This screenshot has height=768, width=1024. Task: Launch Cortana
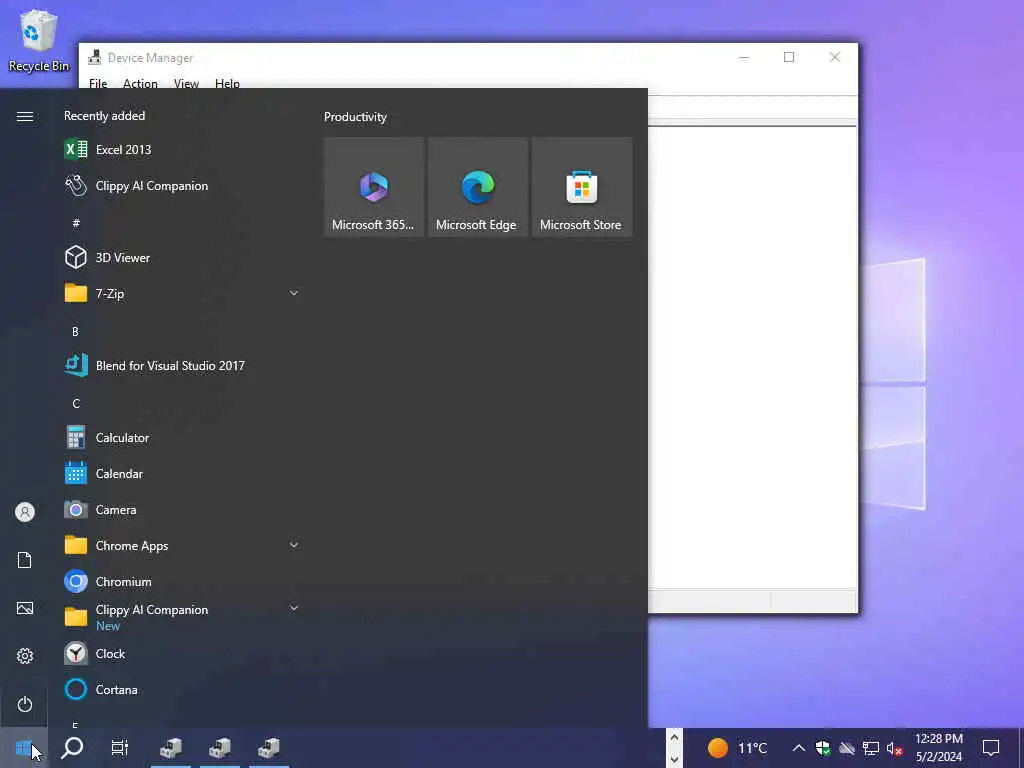tap(182, 690)
